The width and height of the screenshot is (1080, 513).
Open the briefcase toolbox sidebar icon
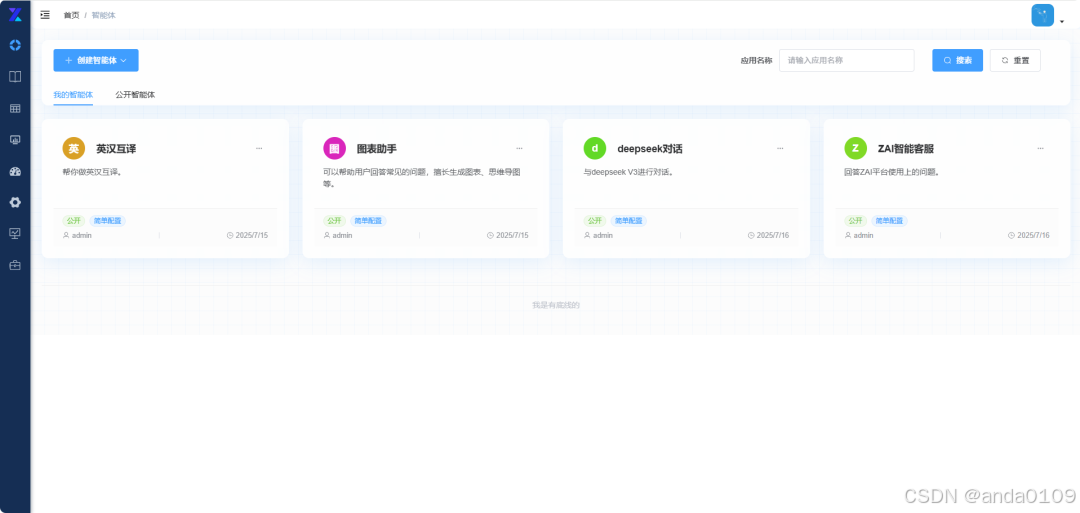(15, 265)
